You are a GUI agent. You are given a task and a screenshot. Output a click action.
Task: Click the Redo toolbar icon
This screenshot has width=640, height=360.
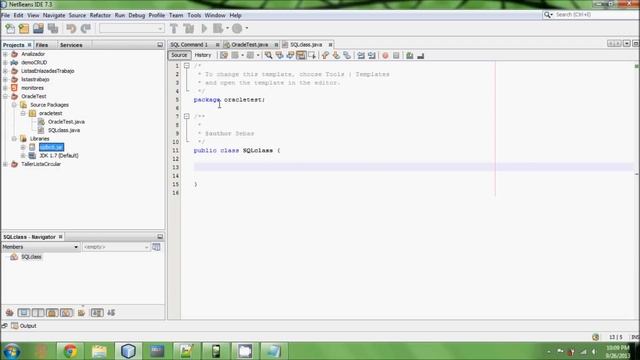[x=86, y=29]
